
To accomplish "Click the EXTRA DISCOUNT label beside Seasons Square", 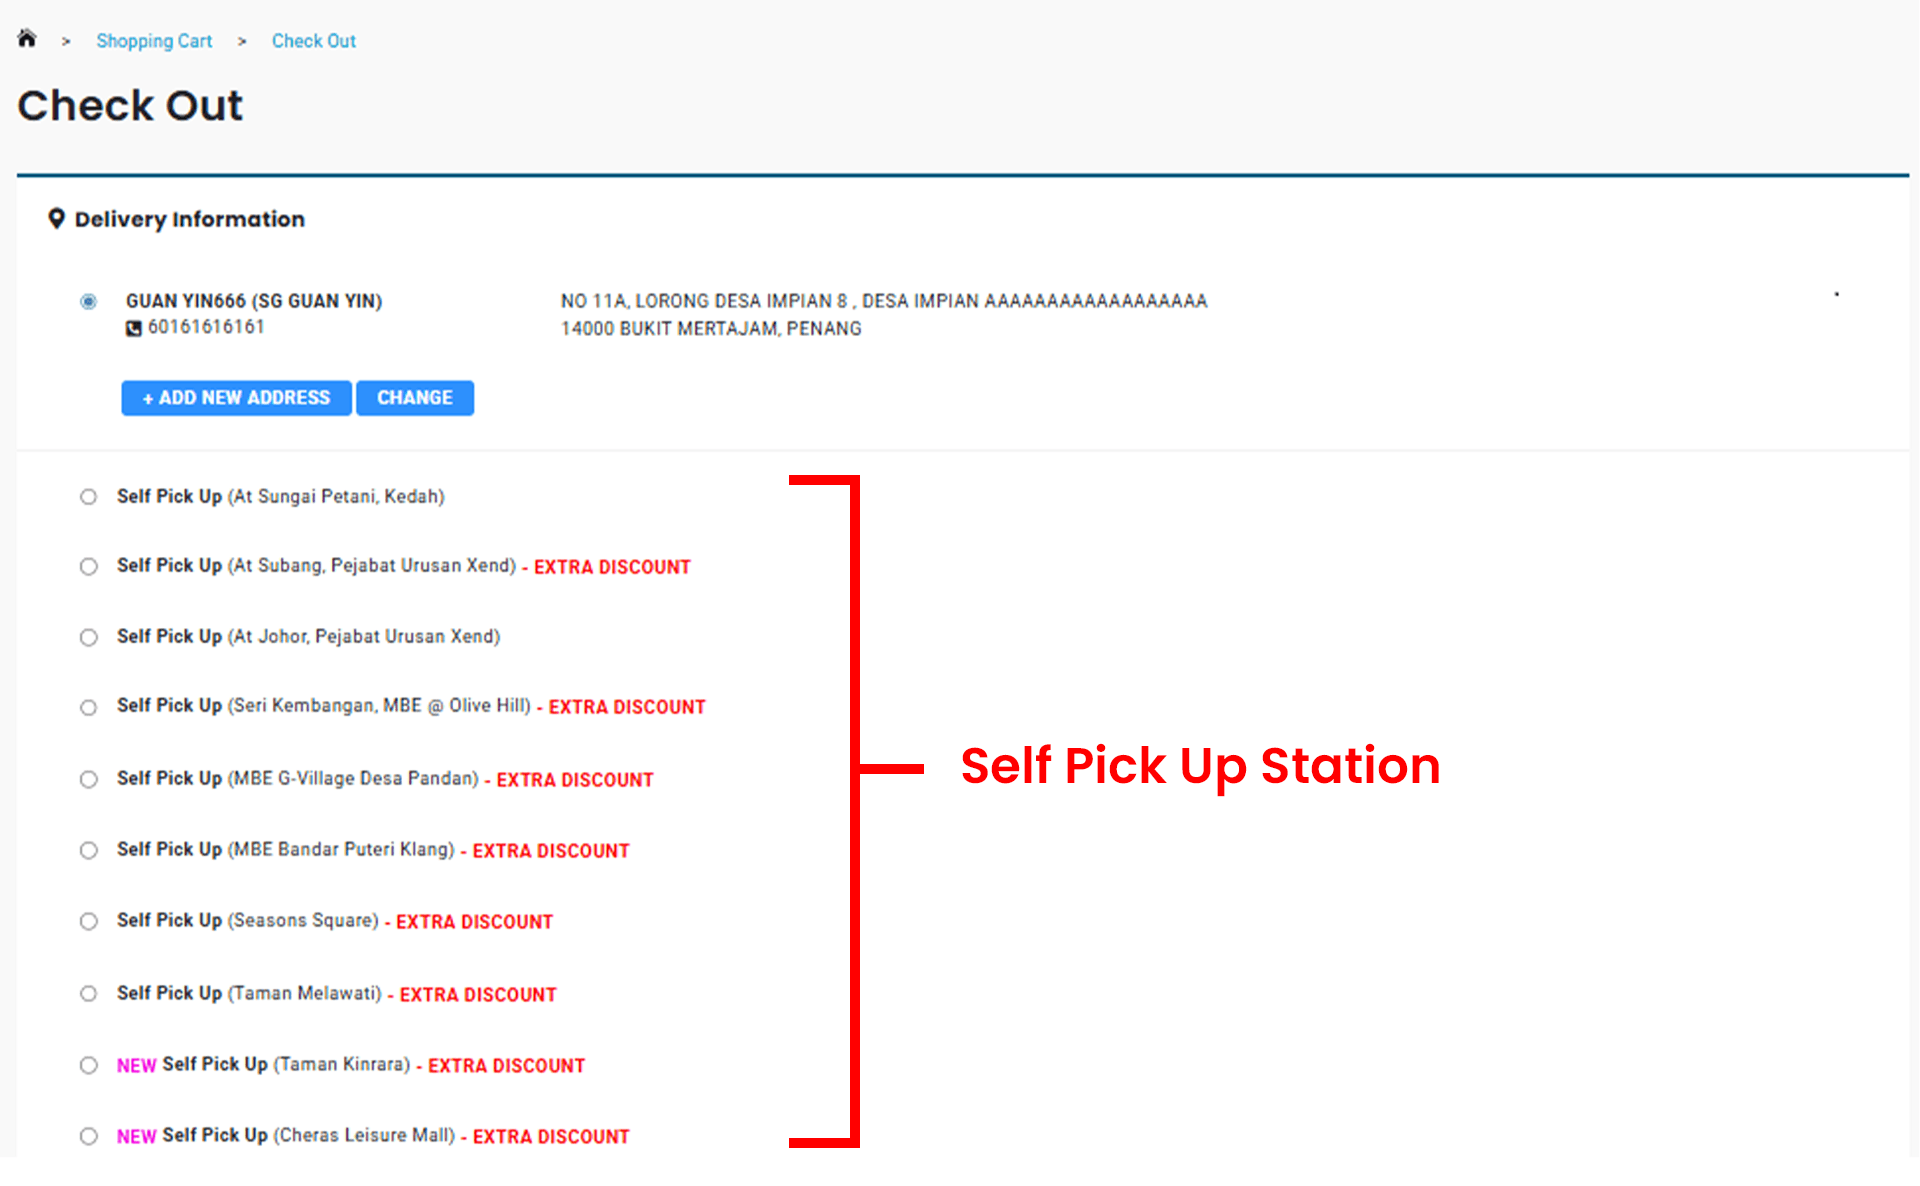I will 473,921.
